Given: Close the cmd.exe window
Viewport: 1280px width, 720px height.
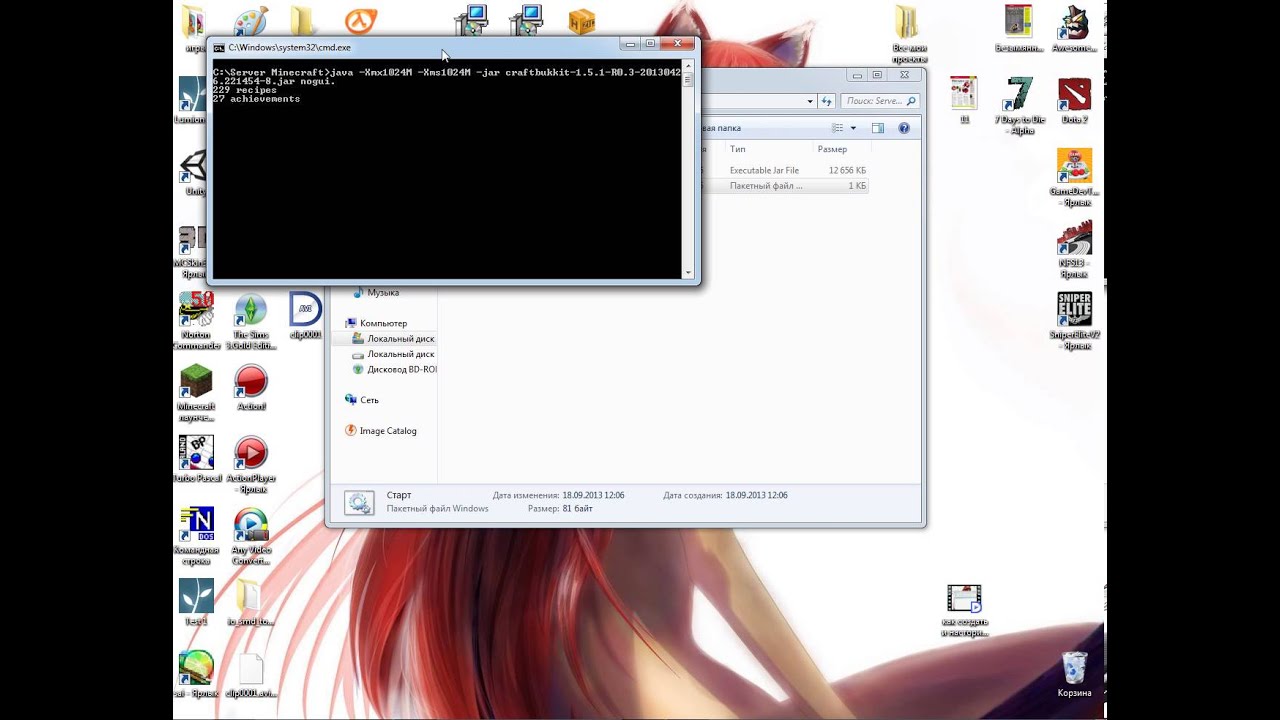Looking at the screenshot, I should (677, 44).
